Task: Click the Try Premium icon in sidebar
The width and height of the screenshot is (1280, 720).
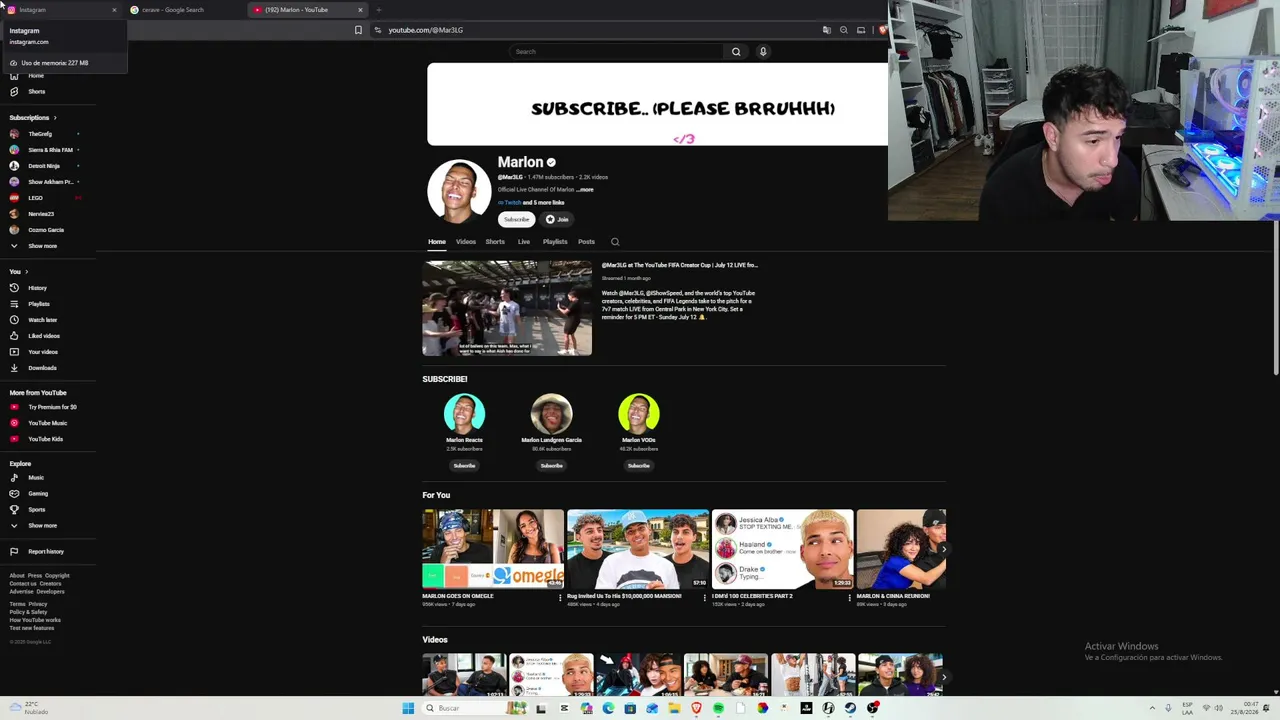Action: (x=14, y=407)
